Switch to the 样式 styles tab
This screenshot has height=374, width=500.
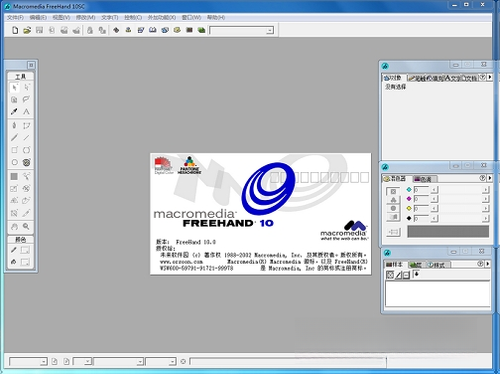[437, 265]
